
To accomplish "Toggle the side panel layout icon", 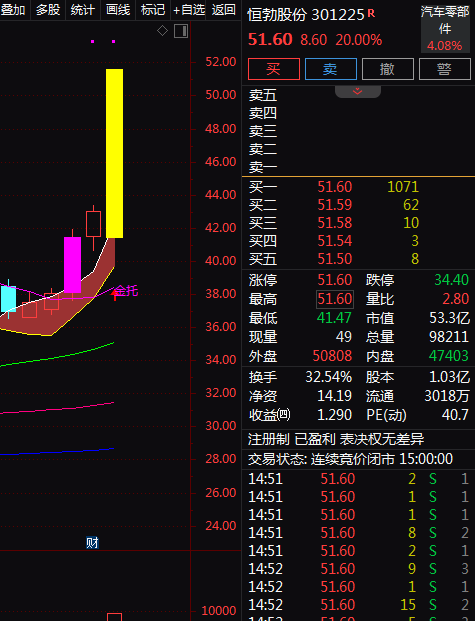I will [x=181, y=31].
